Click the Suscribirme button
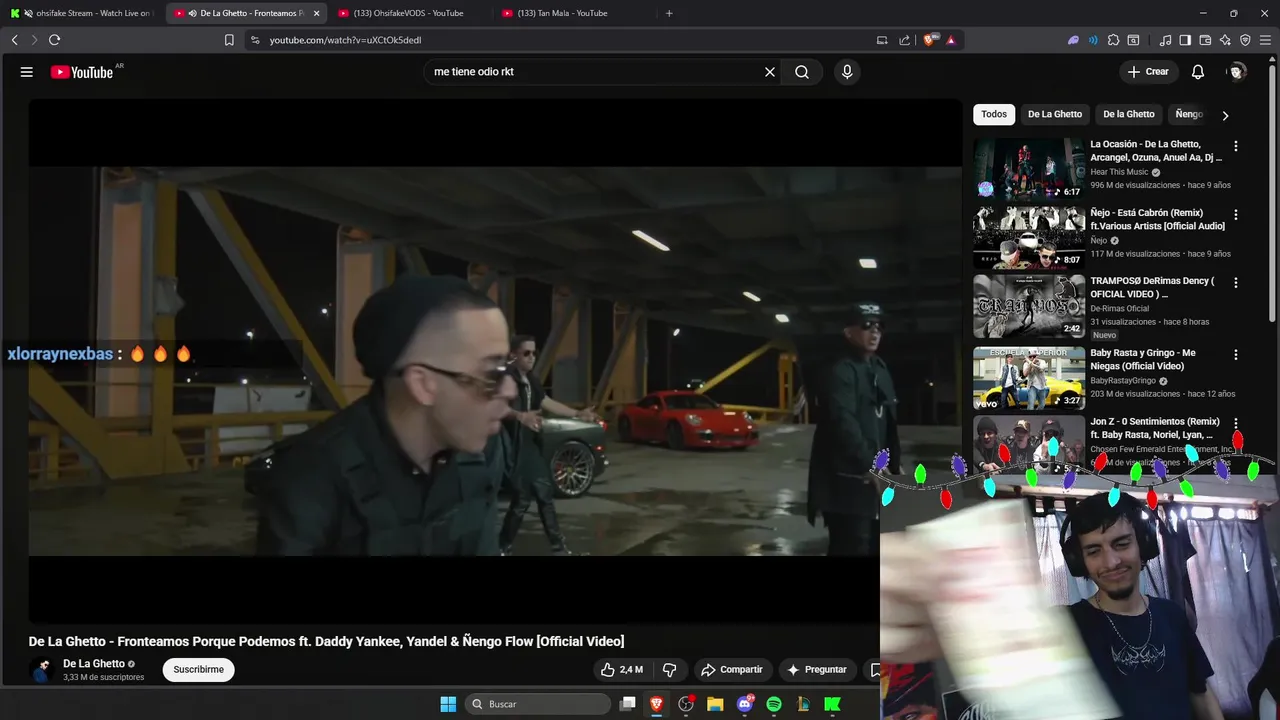Viewport: 1280px width, 720px height. (x=199, y=669)
